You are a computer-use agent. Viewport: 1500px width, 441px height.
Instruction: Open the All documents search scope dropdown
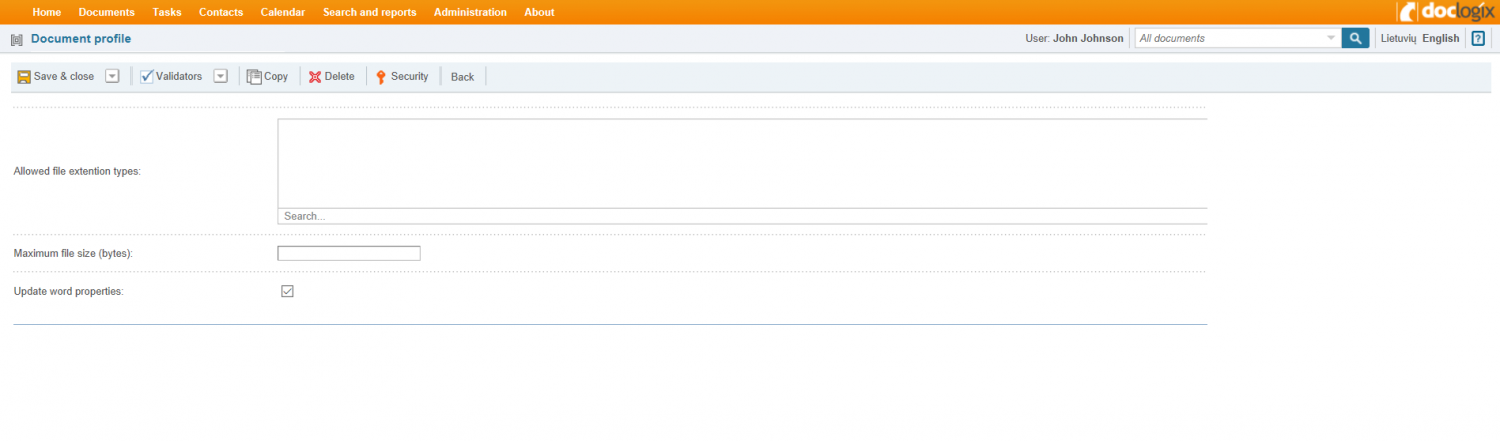click(x=1330, y=39)
